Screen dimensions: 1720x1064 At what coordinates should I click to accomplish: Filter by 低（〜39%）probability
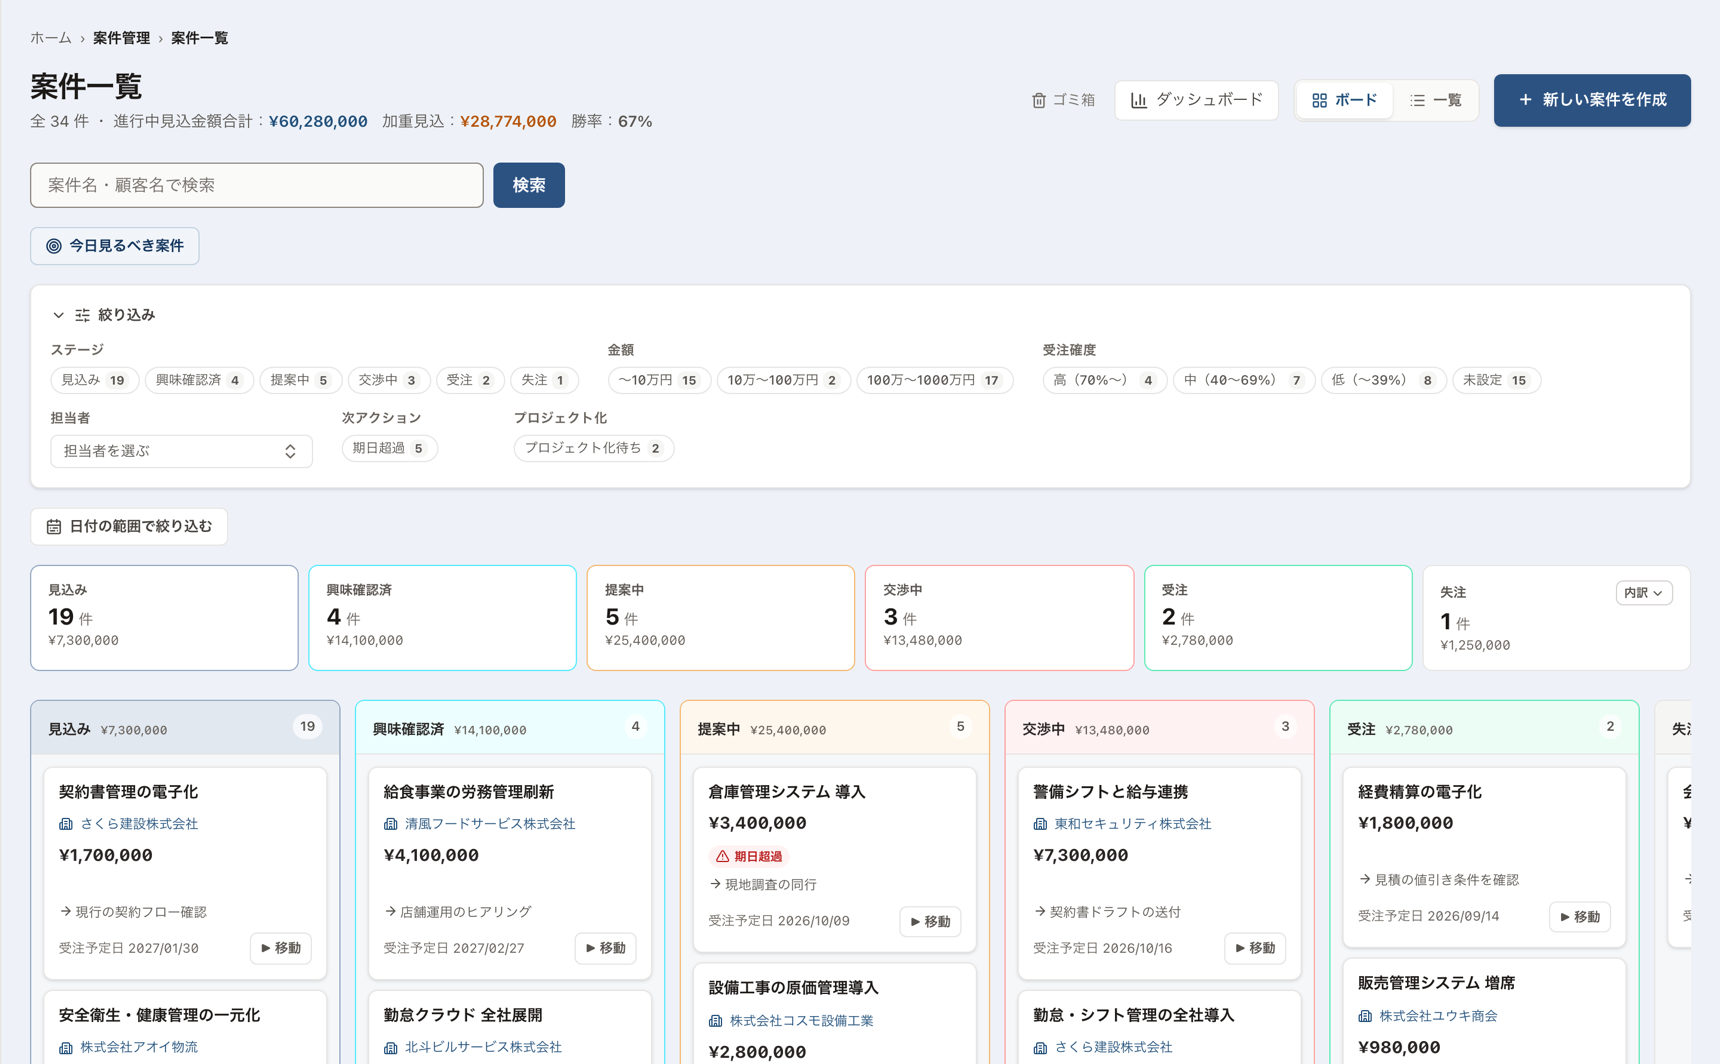1384,380
